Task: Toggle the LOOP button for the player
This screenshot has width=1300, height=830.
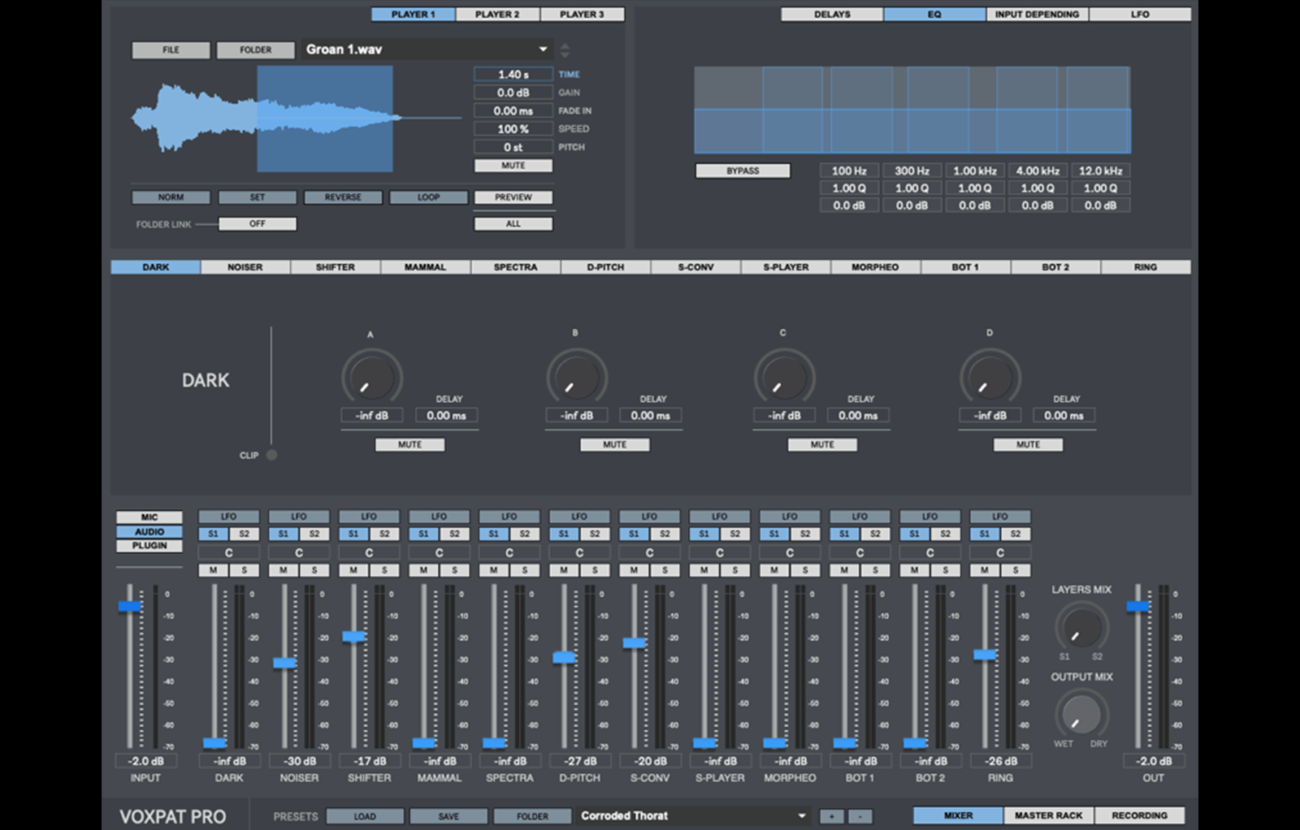Action: point(428,198)
